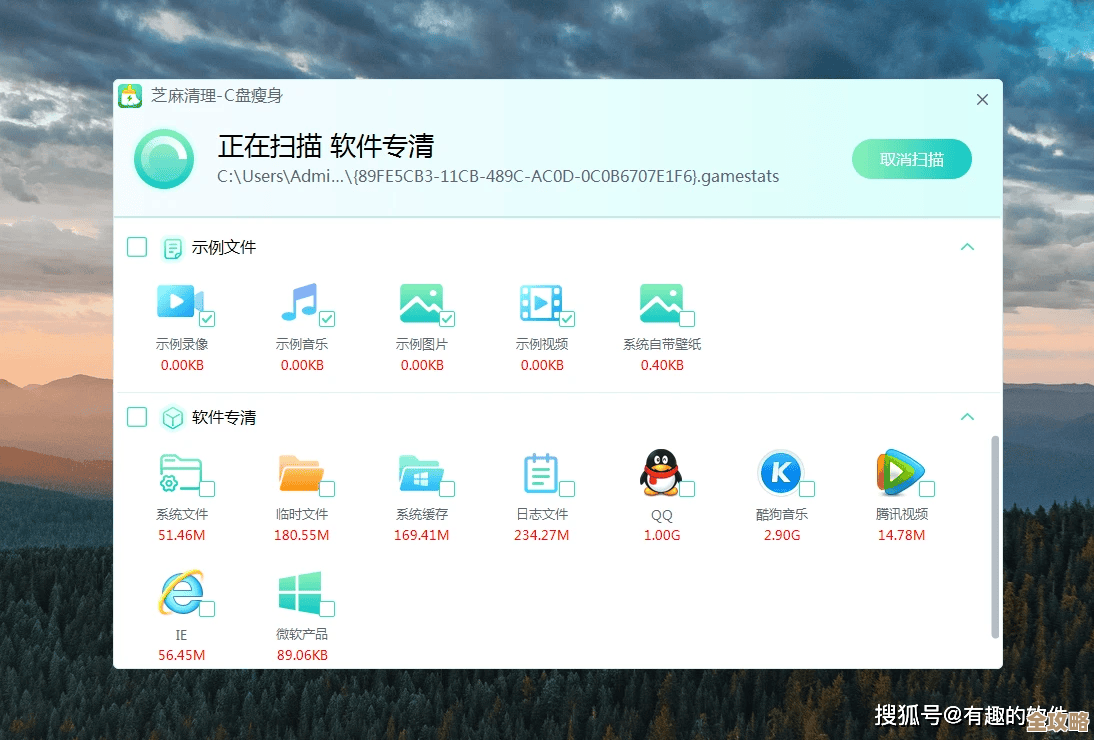The image size is (1094, 740).
Task: Select the 临时文件 temp files folder icon
Action: tap(302, 473)
